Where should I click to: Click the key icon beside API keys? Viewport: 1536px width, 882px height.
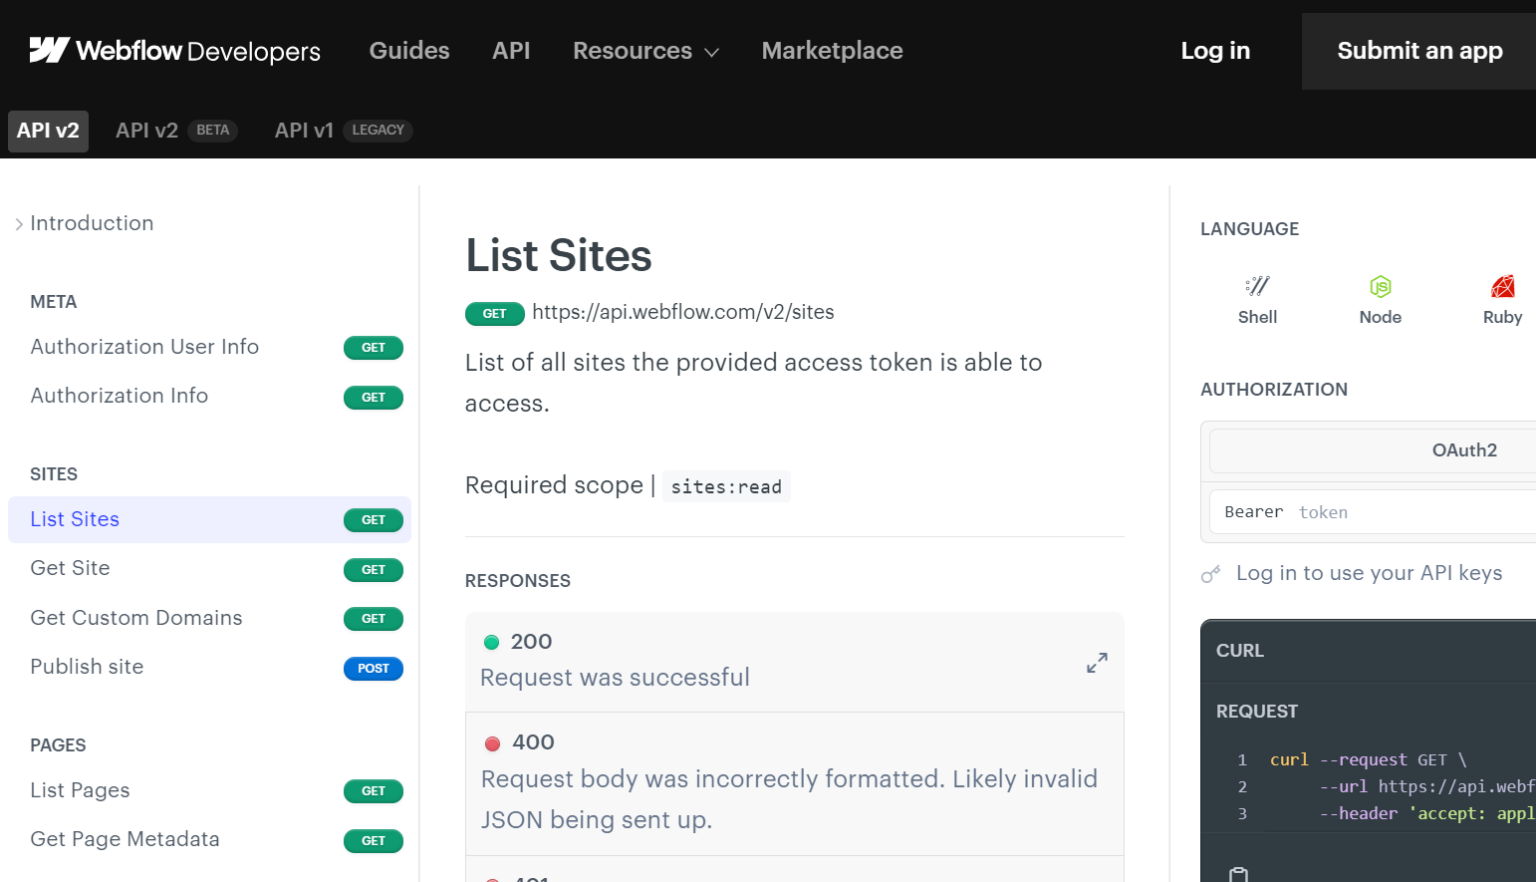point(1211,574)
